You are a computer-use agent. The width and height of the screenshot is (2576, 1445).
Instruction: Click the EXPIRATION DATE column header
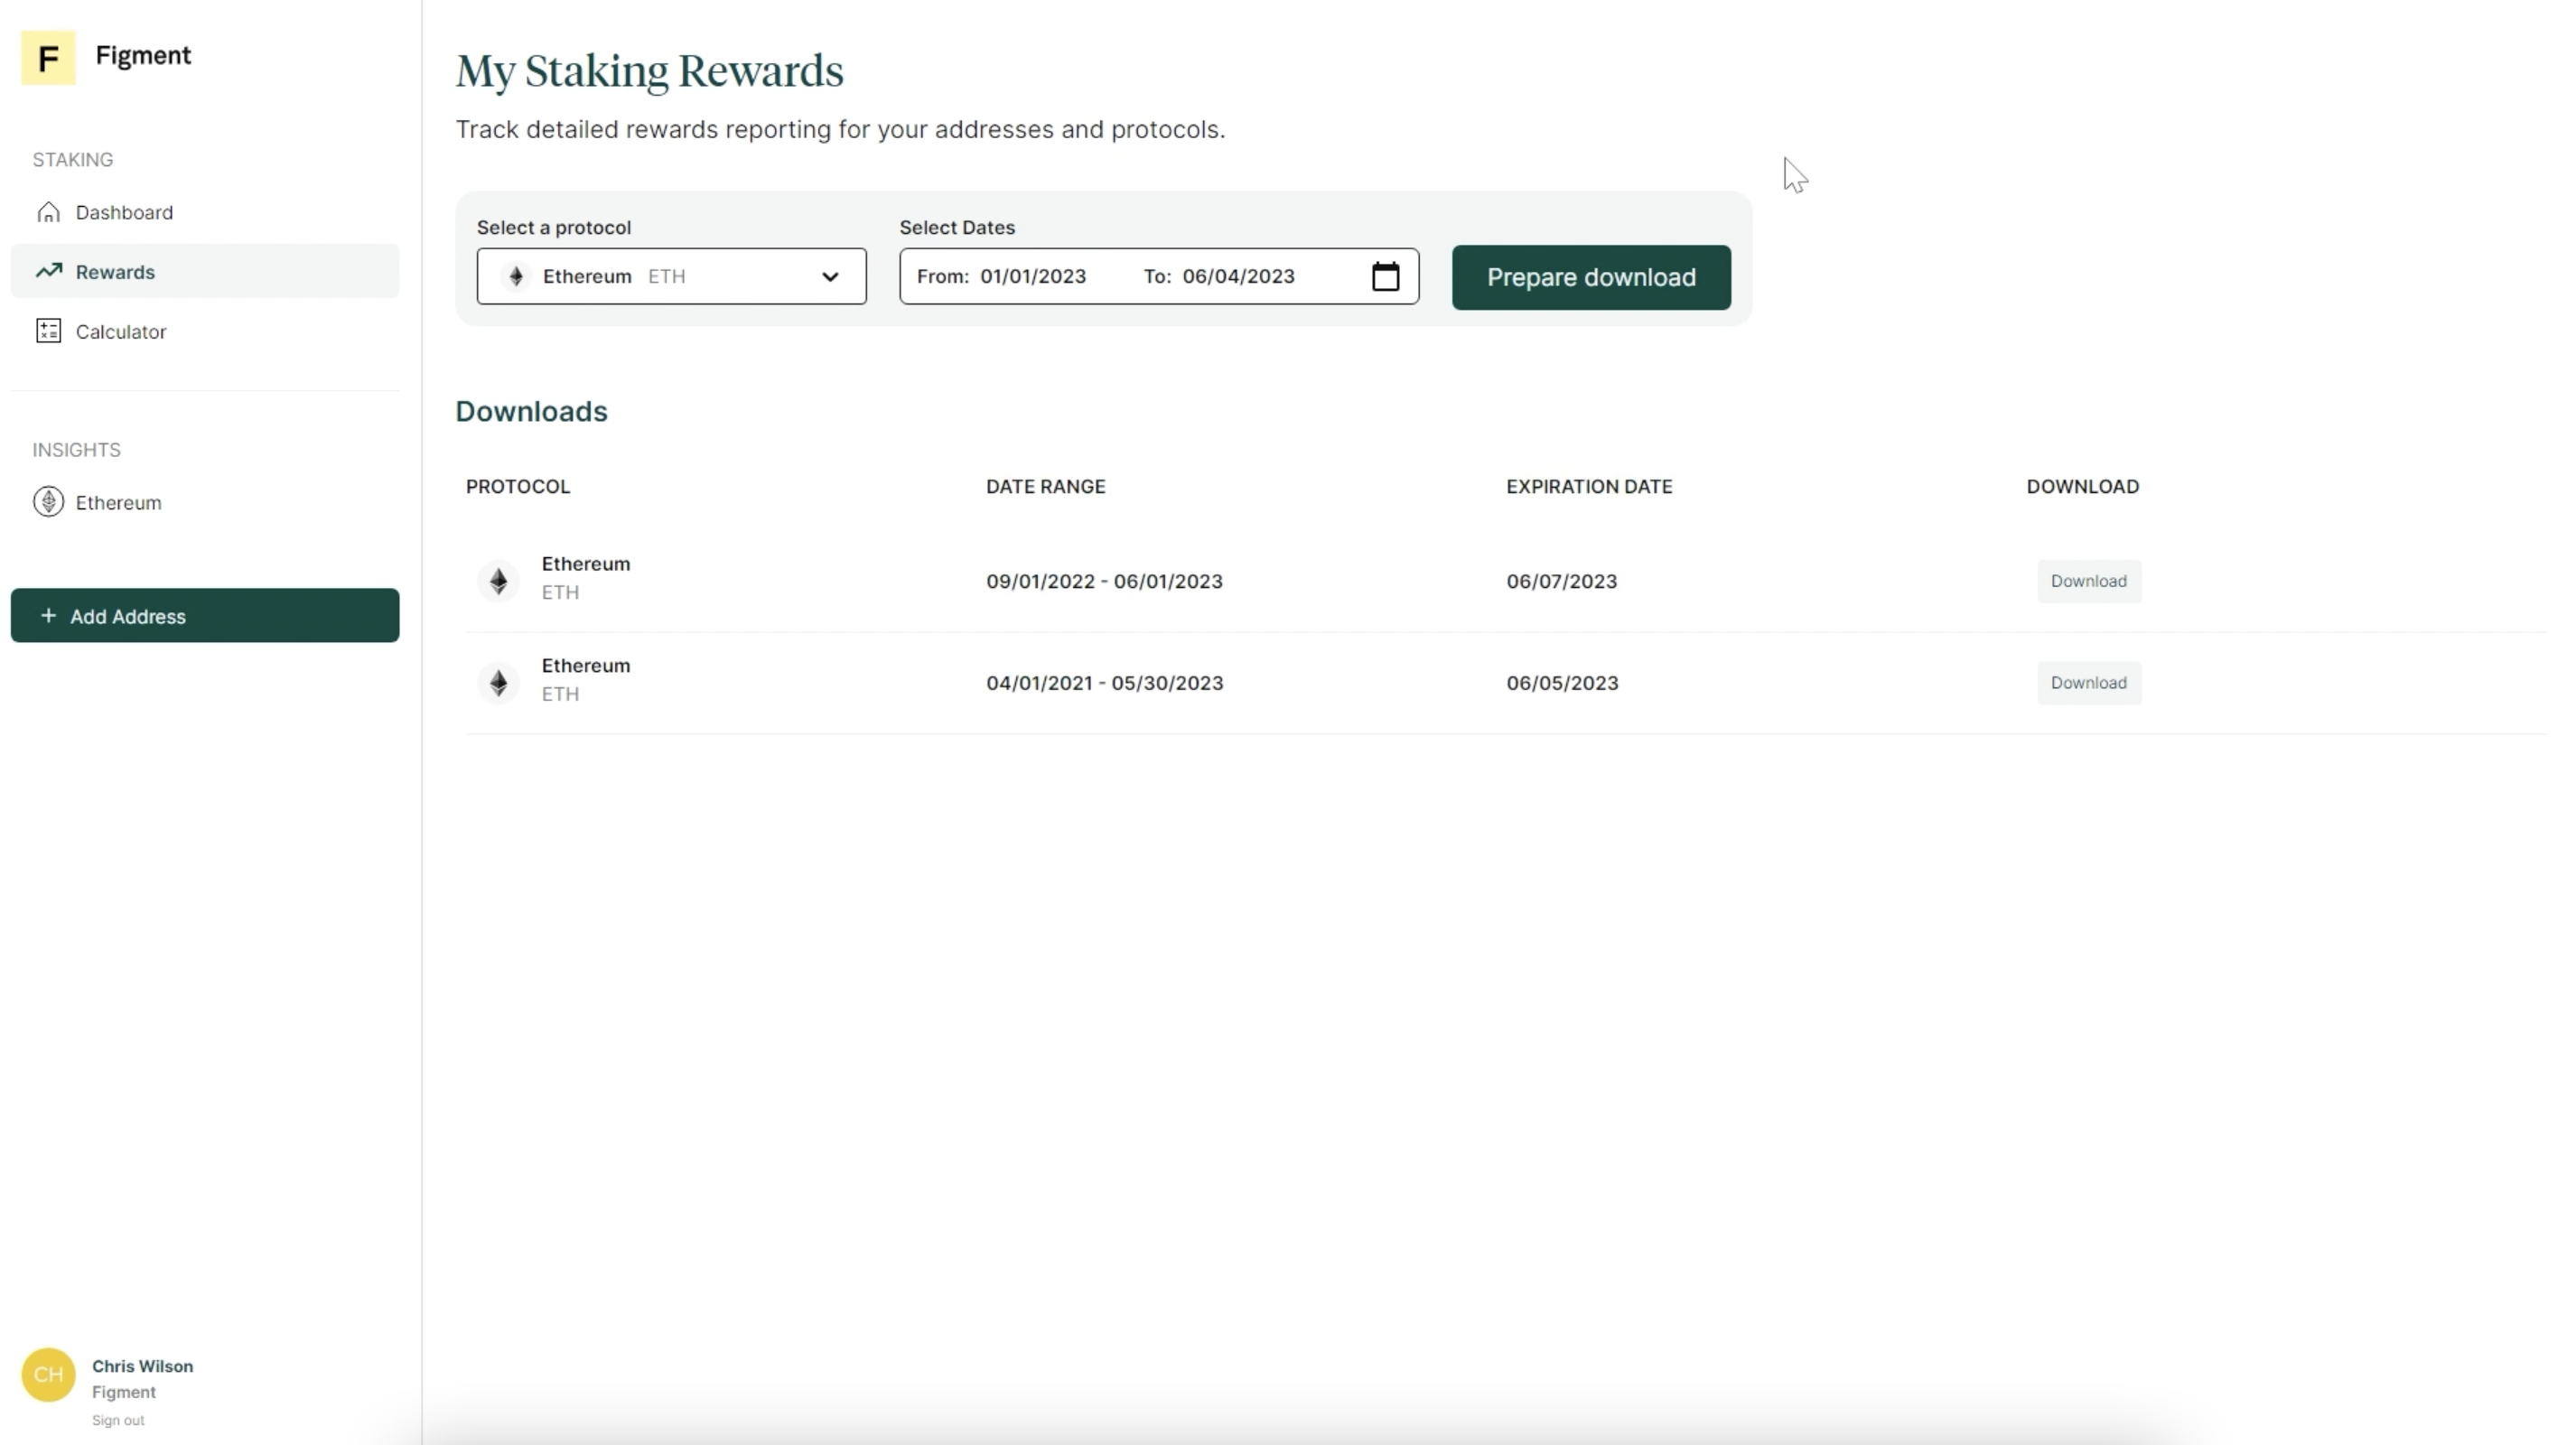[x=1589, y=486]
